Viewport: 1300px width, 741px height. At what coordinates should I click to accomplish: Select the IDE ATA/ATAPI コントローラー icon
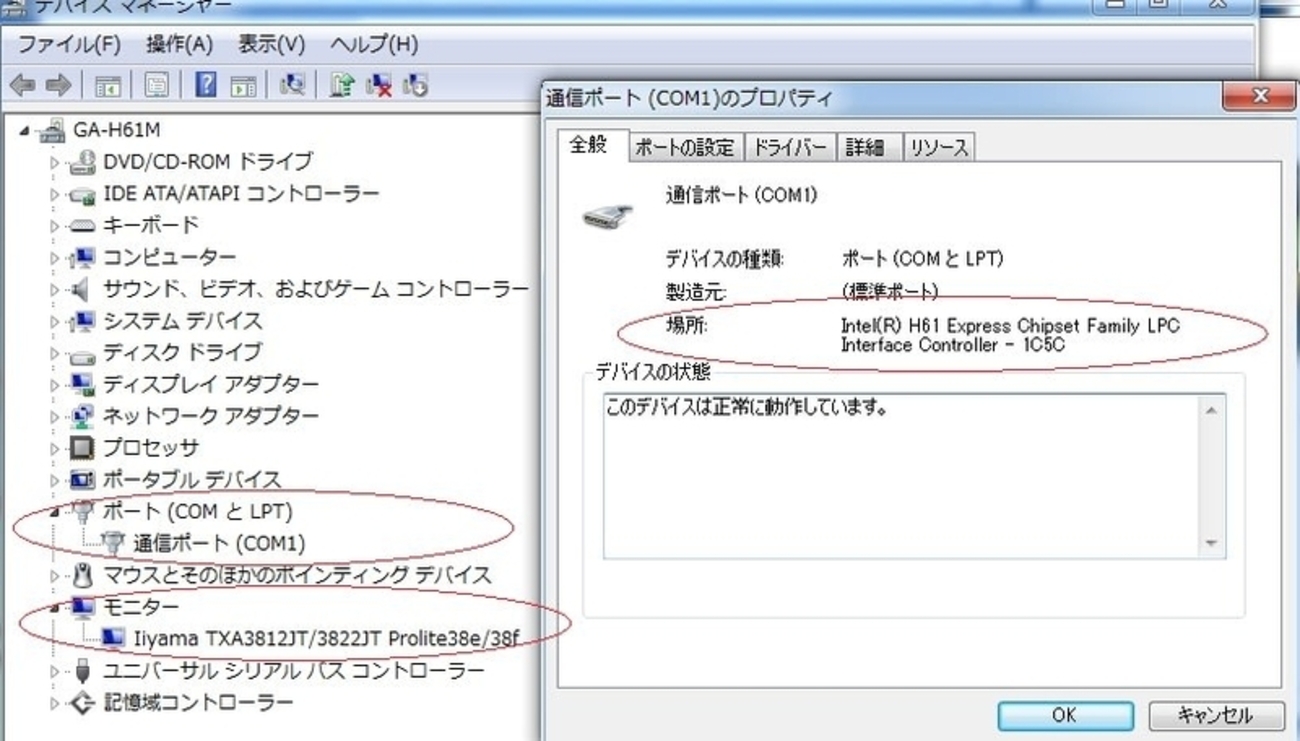click(83, 194)
